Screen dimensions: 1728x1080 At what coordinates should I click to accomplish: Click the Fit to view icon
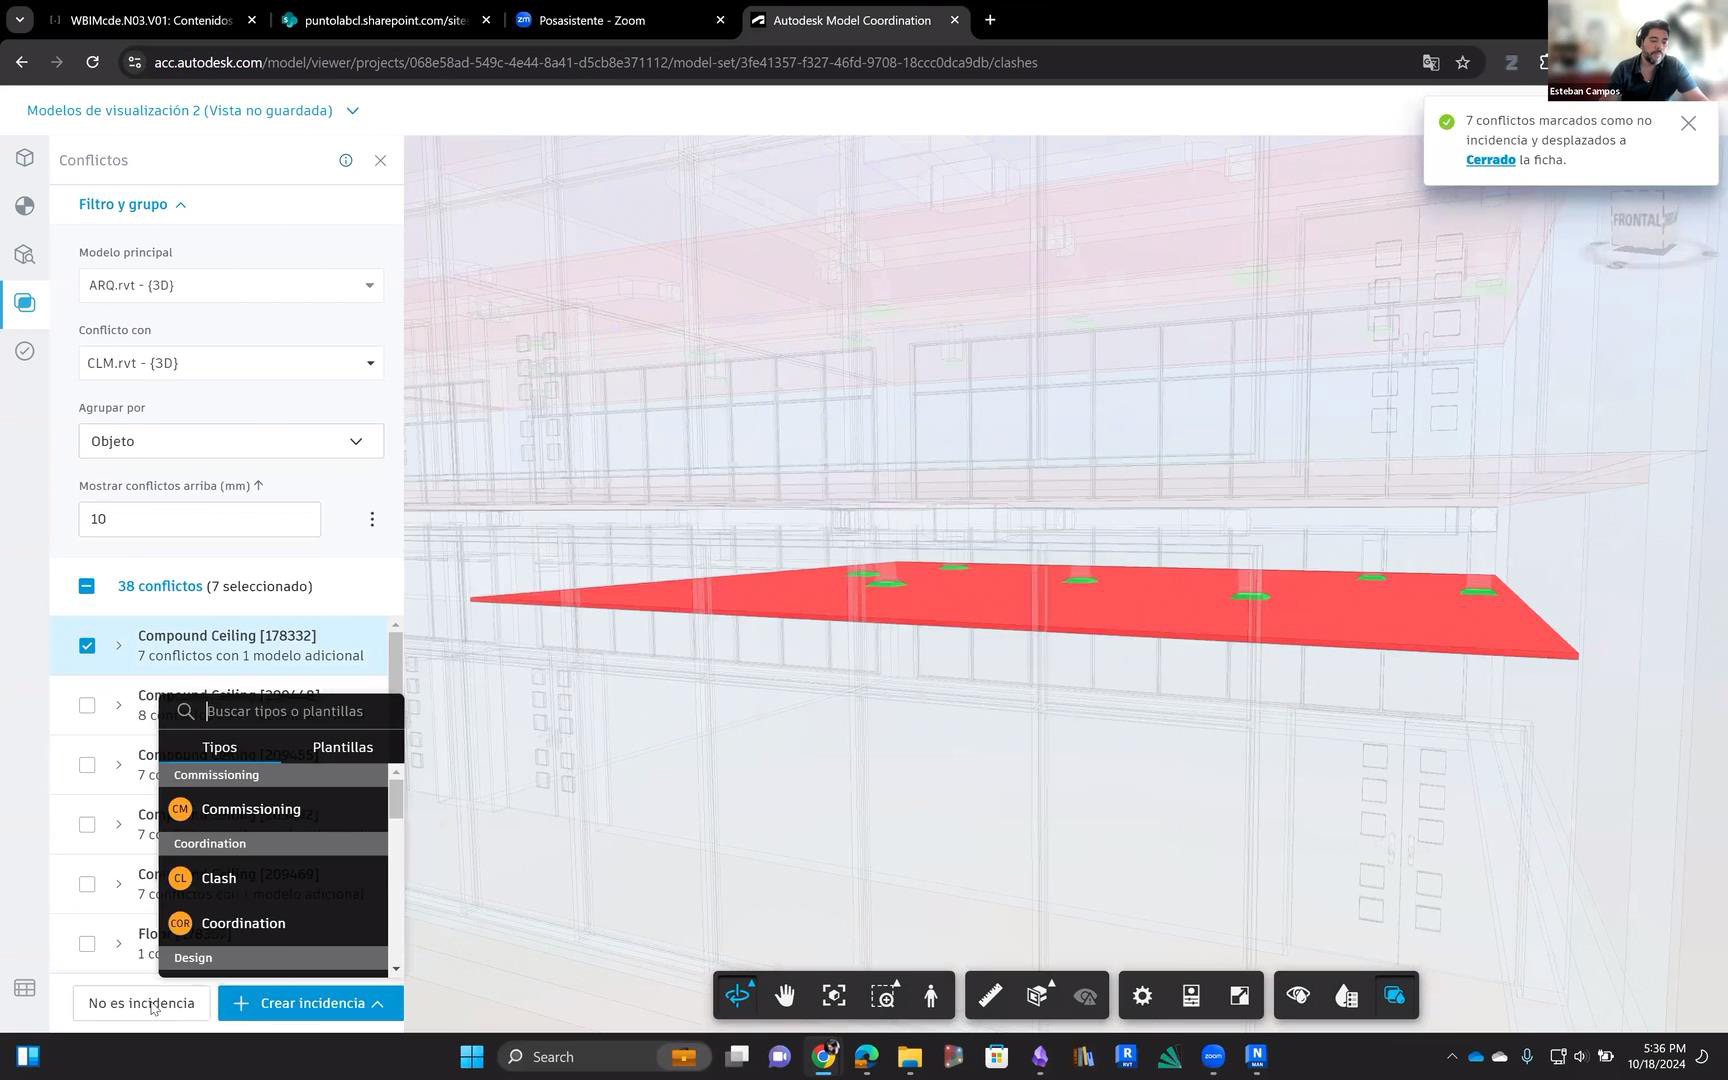tap(834, 996)
